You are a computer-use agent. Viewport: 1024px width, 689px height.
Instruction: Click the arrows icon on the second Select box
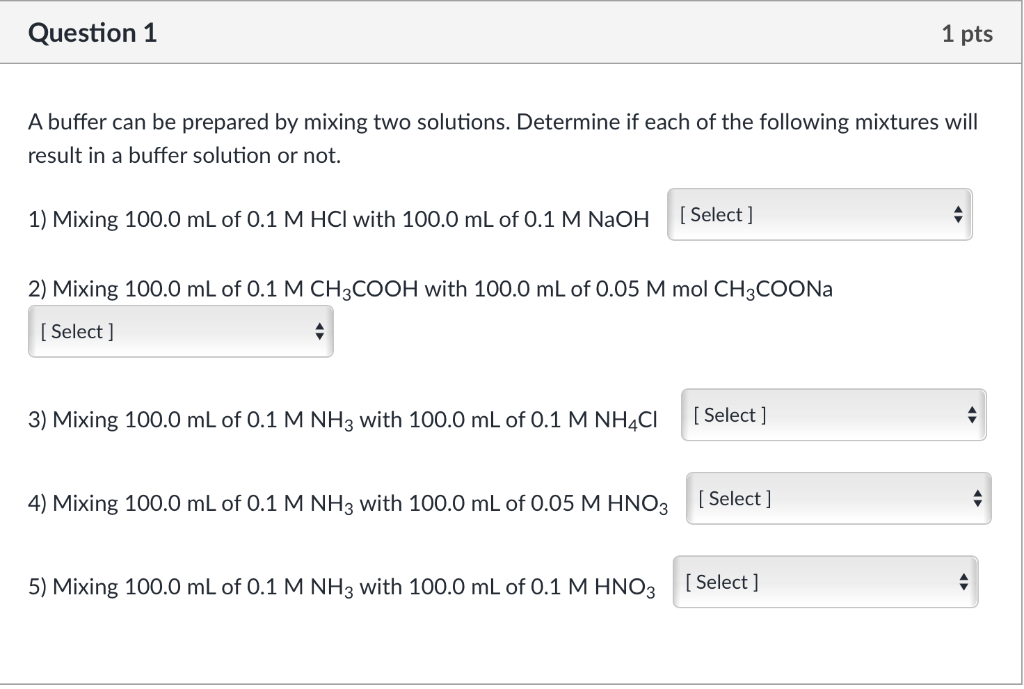click(319, 331)
